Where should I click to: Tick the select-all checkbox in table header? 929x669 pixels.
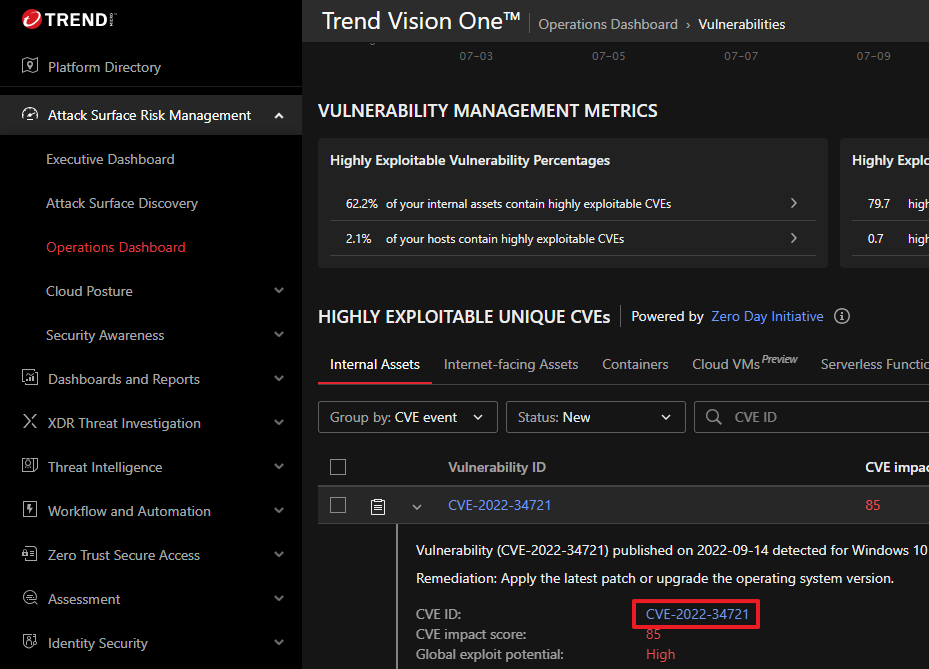[338, 467]
